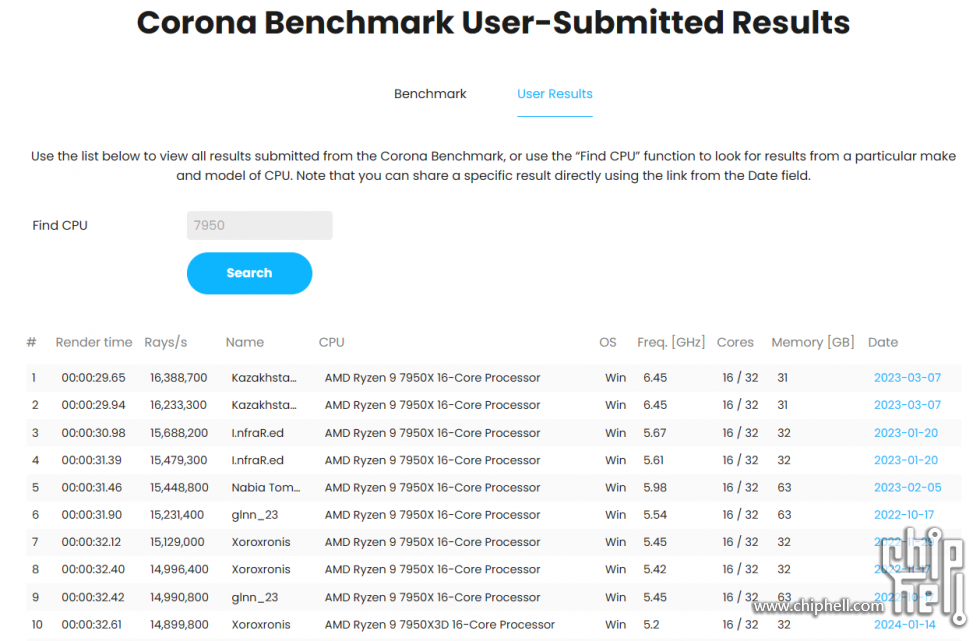Click the rays value 16,388,700
The image size is (980, 641).
click(x=178, y=378)
